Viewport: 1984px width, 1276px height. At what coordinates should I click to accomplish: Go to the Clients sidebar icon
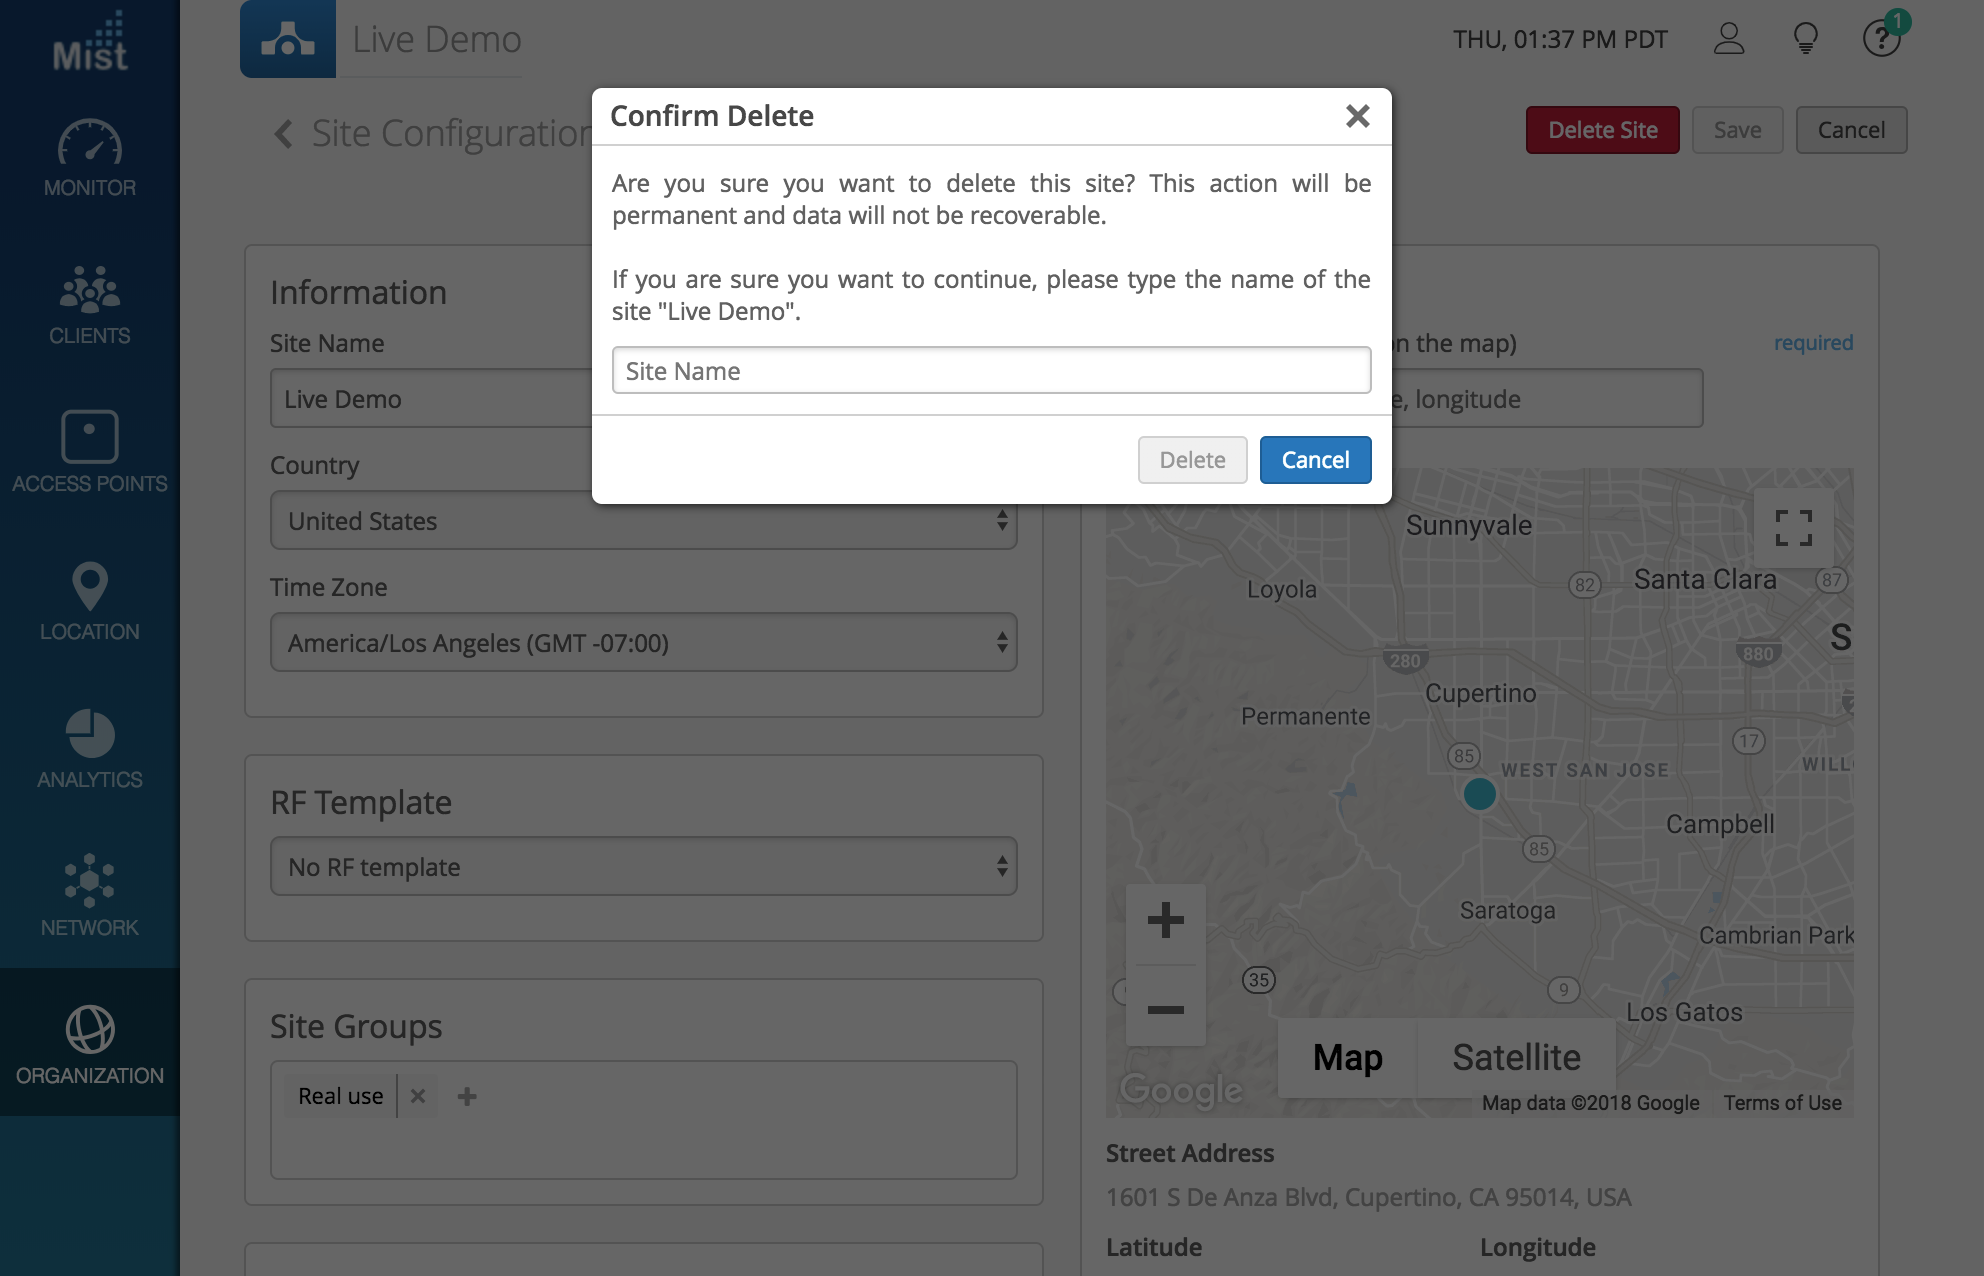pos(90,304)
